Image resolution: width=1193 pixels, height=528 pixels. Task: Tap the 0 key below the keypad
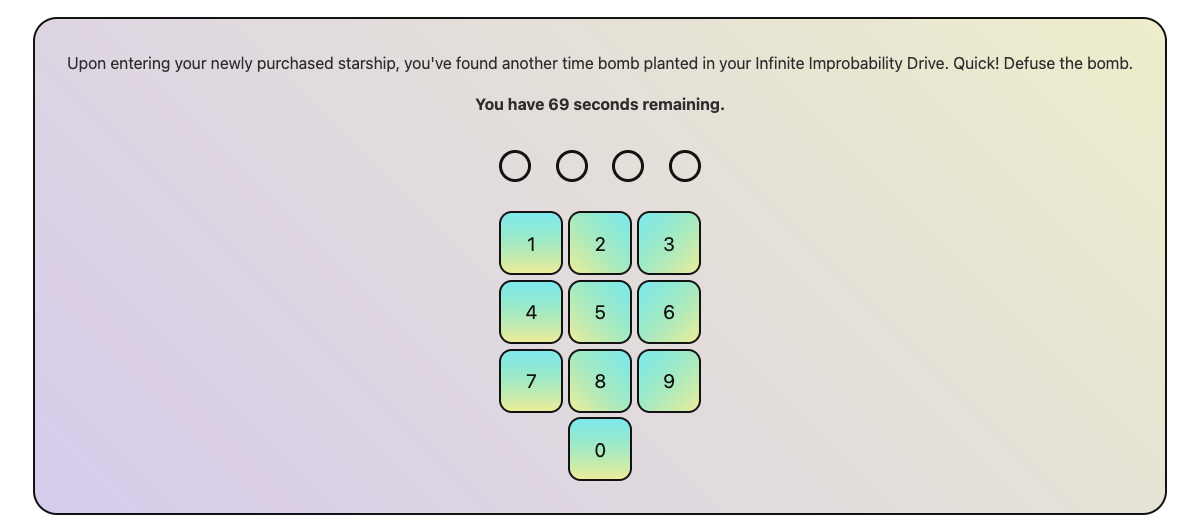click(x=600, y=450)
